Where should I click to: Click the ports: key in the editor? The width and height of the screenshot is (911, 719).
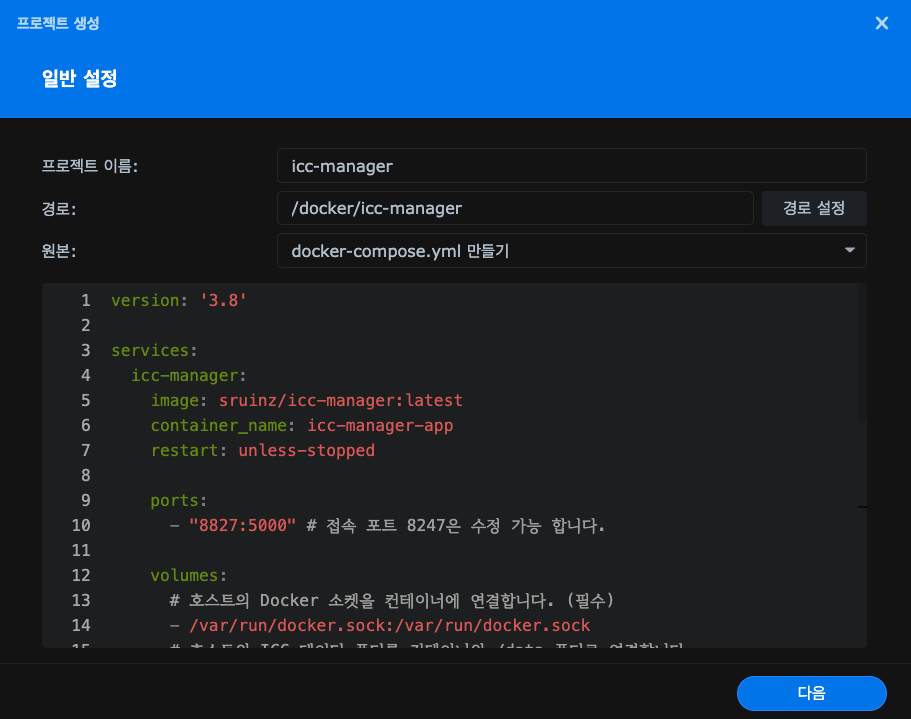click(178, 500)
